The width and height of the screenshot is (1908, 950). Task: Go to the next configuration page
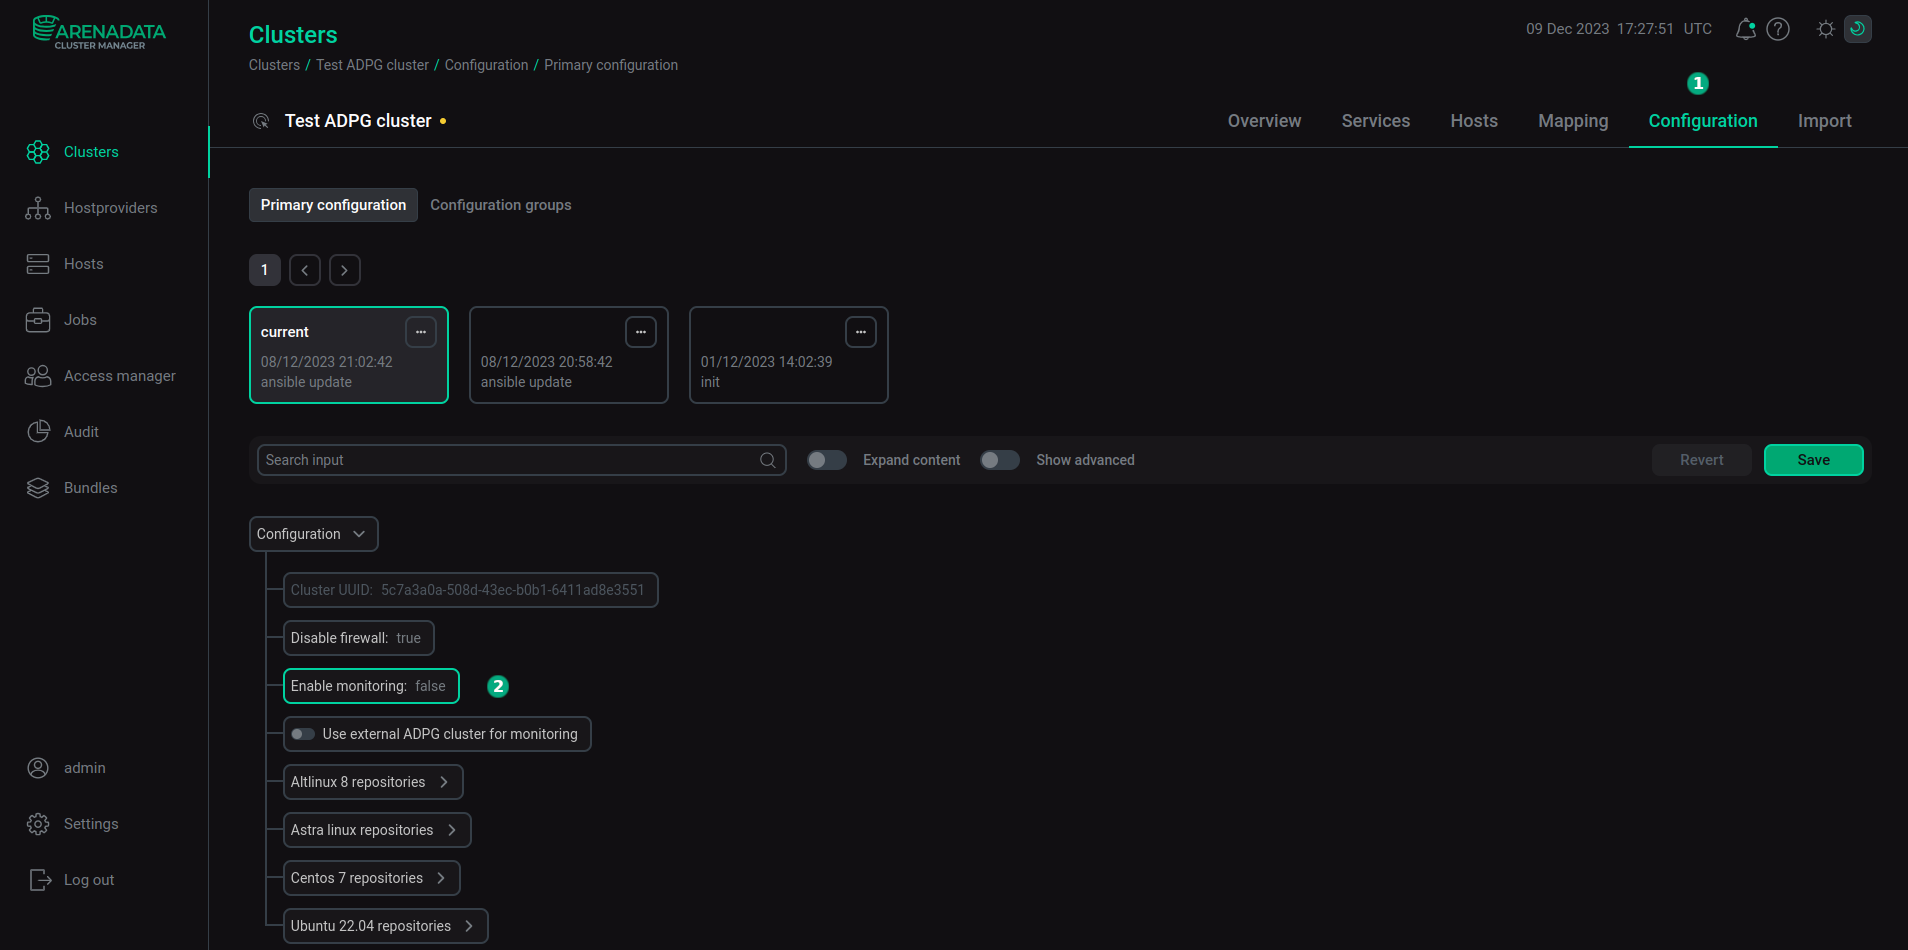[345, 270]
